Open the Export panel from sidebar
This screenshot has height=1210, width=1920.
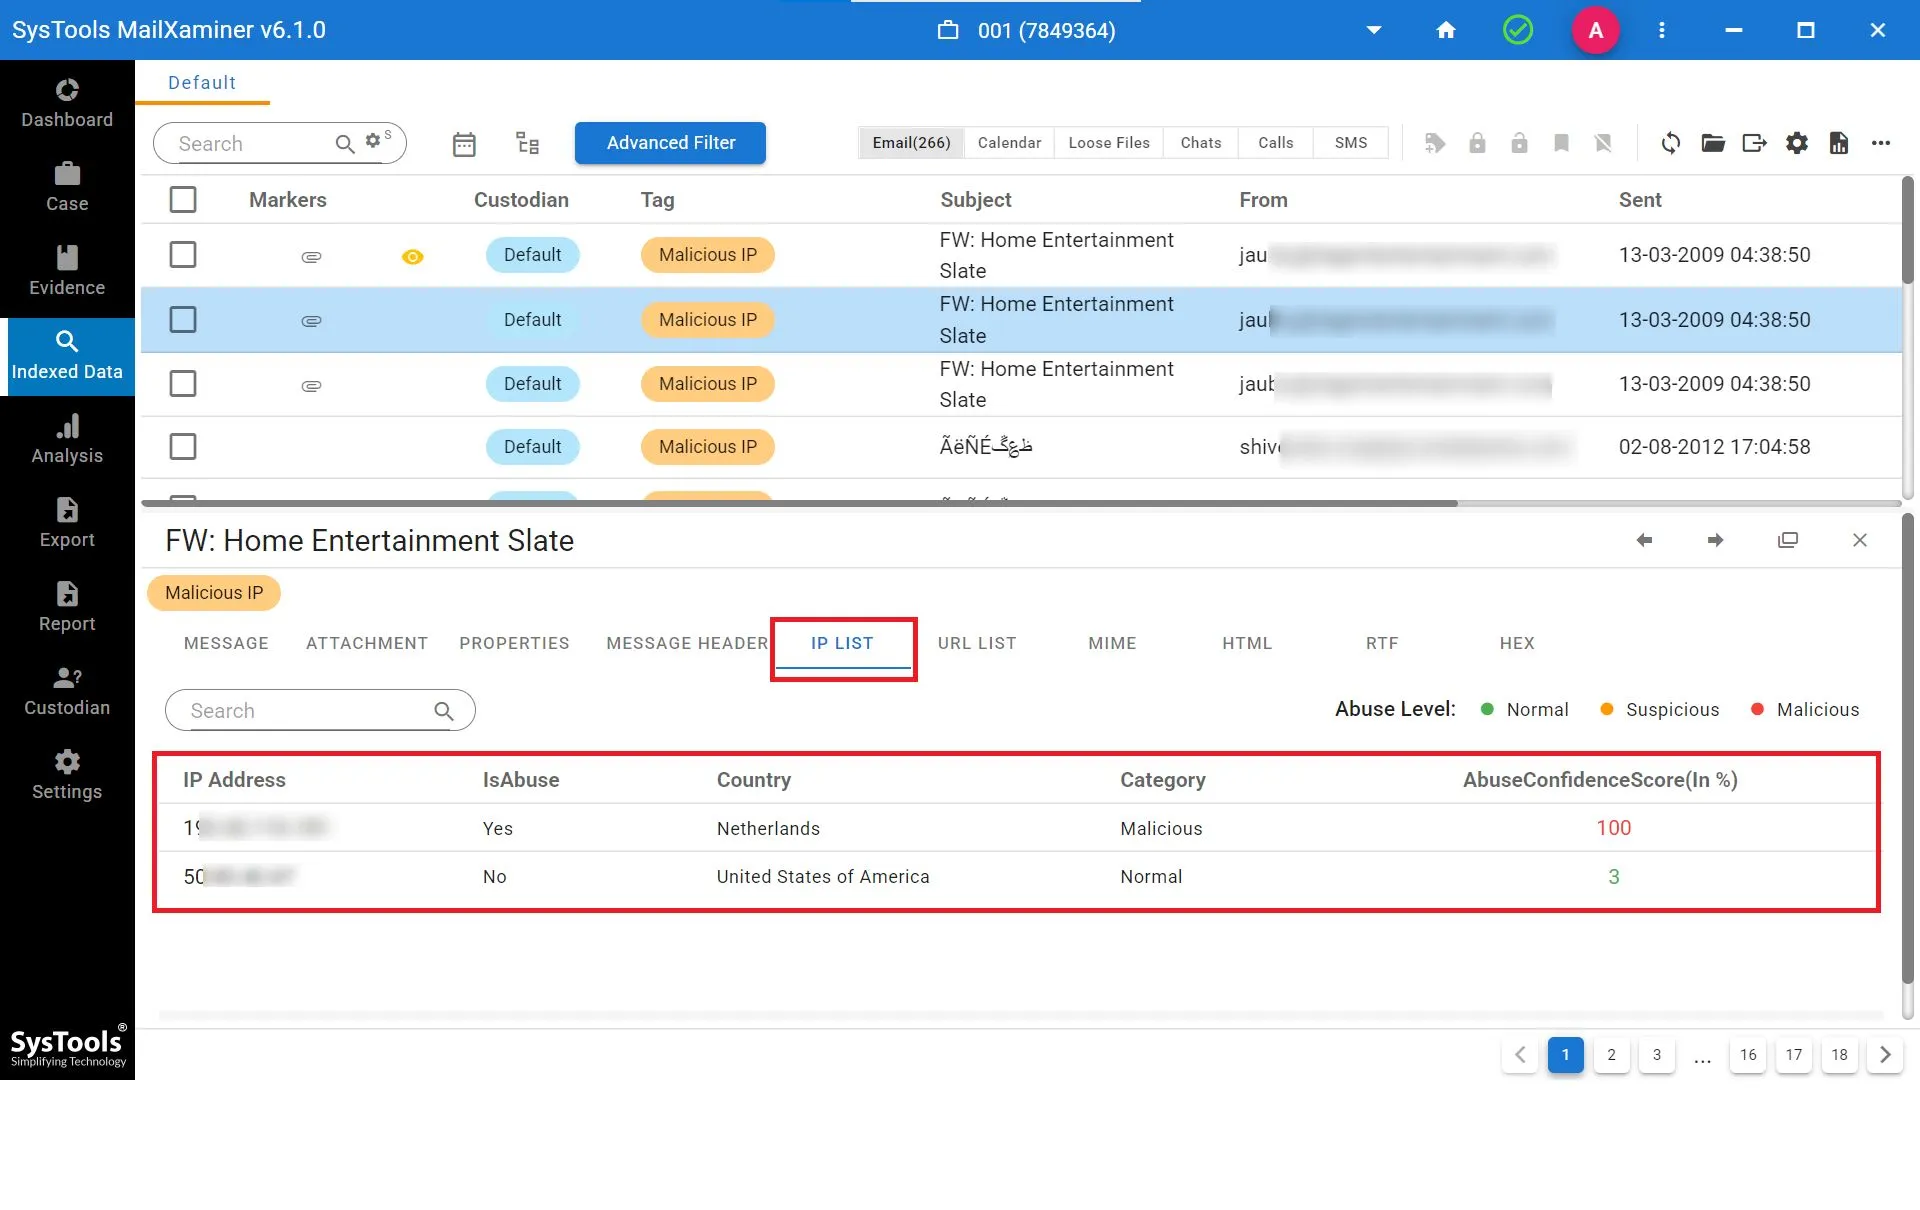click(x=67, y=523)
